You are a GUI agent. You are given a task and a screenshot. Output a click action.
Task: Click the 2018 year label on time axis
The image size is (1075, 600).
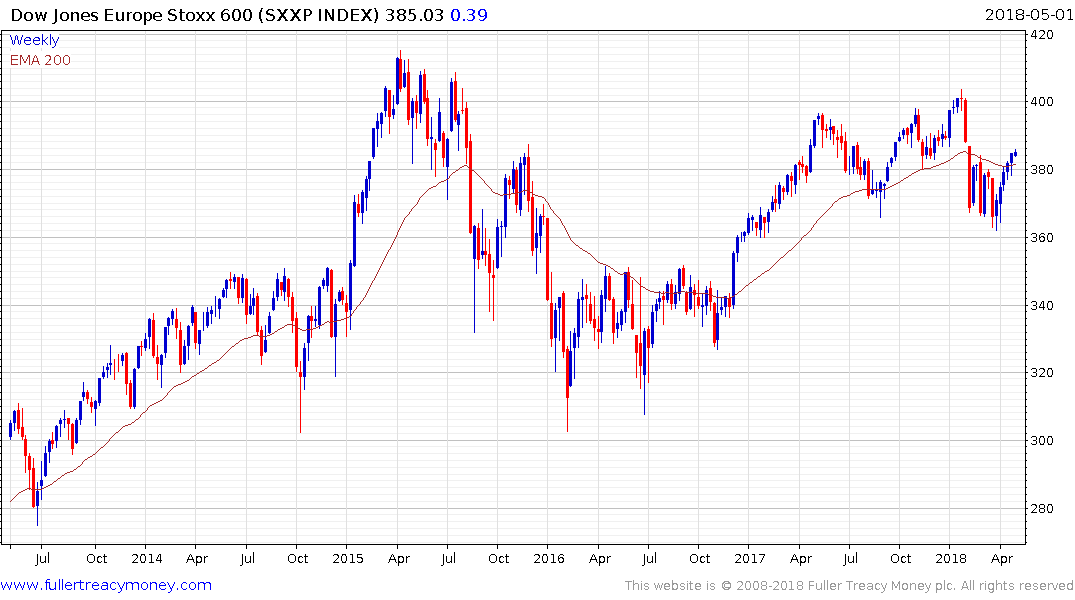coord(951,559)
